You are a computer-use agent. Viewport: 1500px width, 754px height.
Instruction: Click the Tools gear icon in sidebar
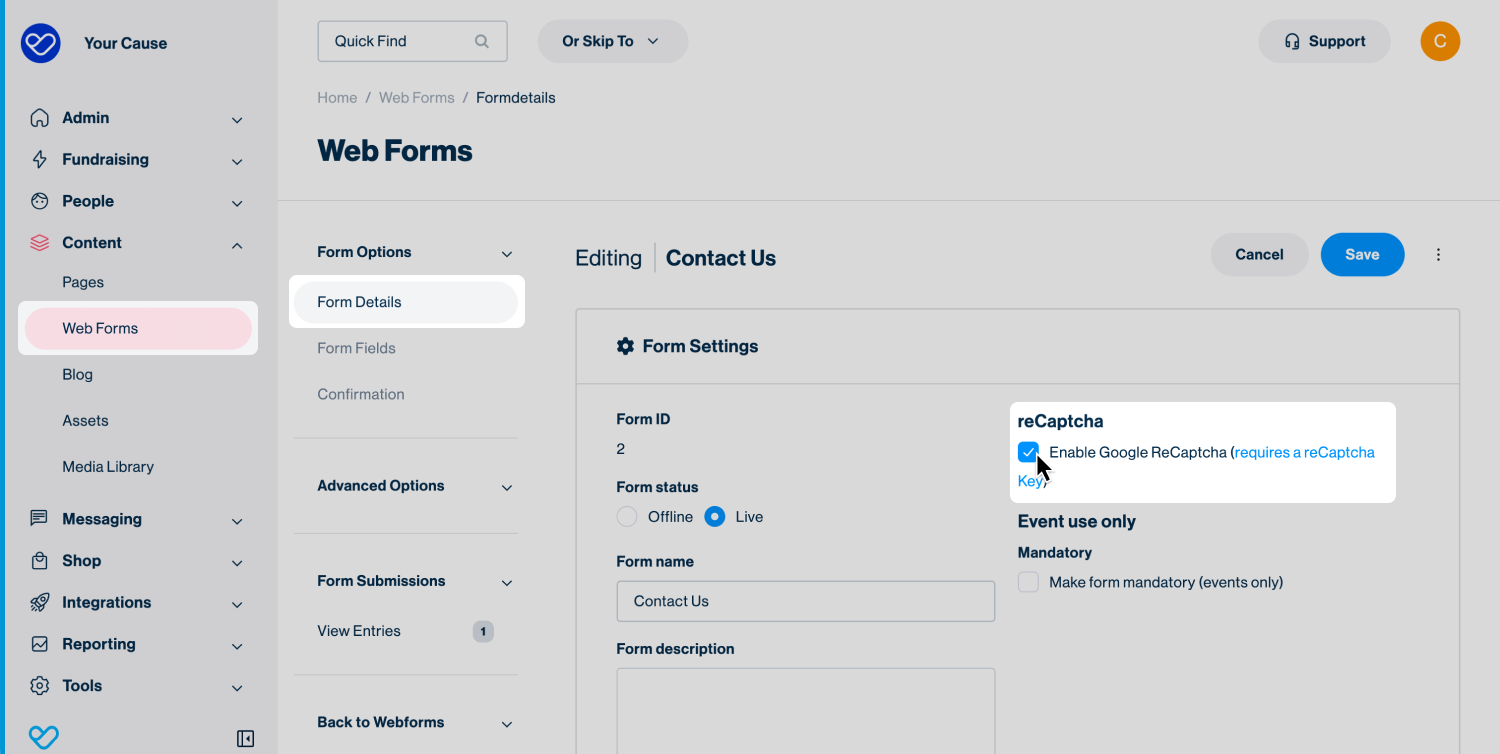[40, 686]
